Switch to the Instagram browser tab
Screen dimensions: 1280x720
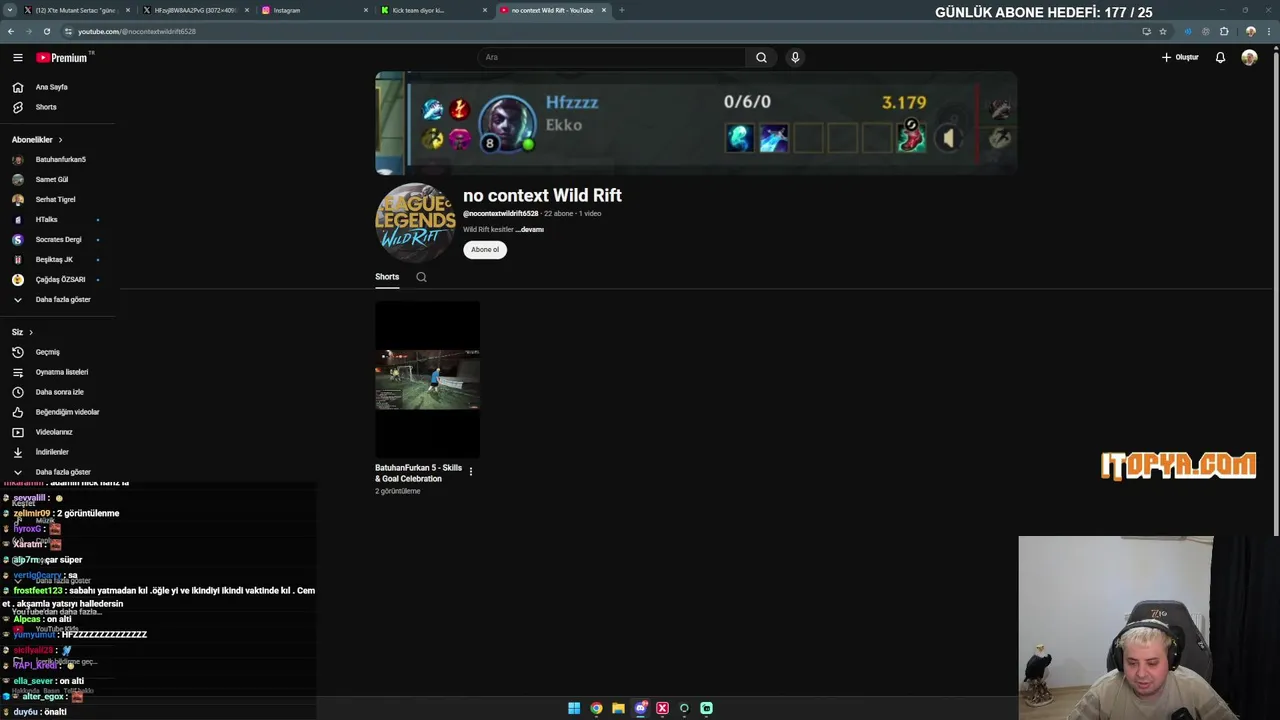click(314, 10)
